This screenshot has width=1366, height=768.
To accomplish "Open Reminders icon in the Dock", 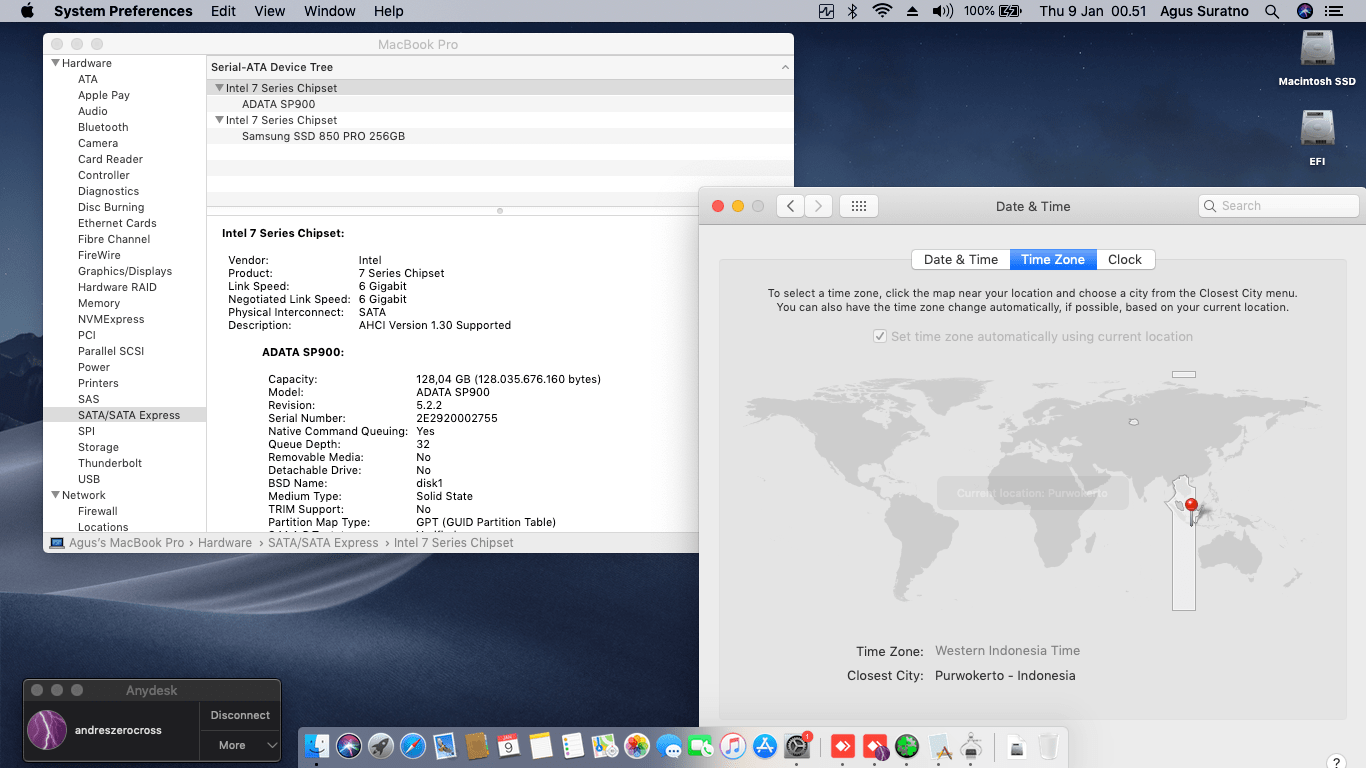I will click(x=573, y=746).
